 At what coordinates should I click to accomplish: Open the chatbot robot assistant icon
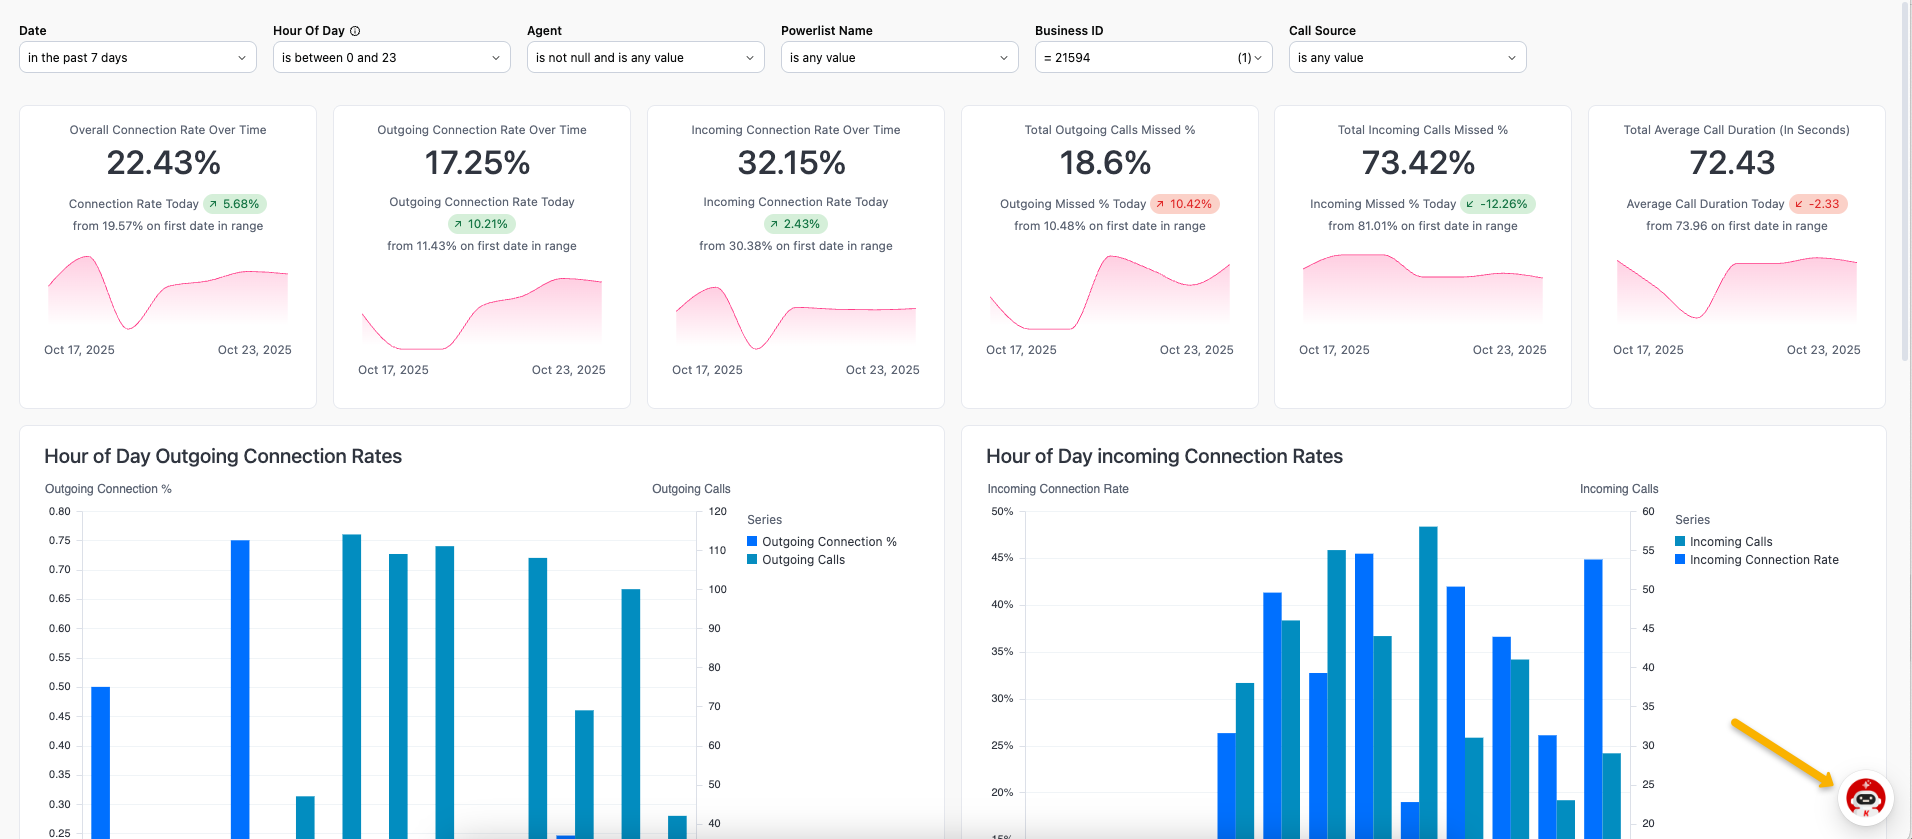point(1865,798)
